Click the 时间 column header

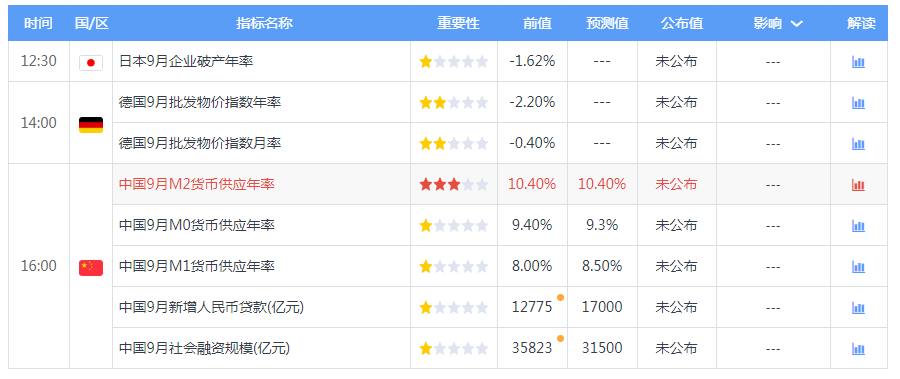point(38,23)
